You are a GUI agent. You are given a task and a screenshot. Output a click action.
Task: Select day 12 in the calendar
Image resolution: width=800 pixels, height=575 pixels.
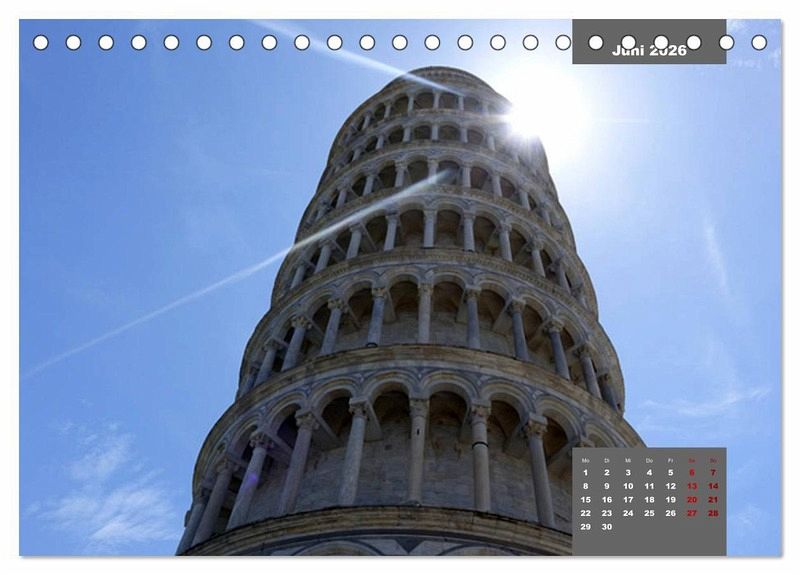coord(670,486)
